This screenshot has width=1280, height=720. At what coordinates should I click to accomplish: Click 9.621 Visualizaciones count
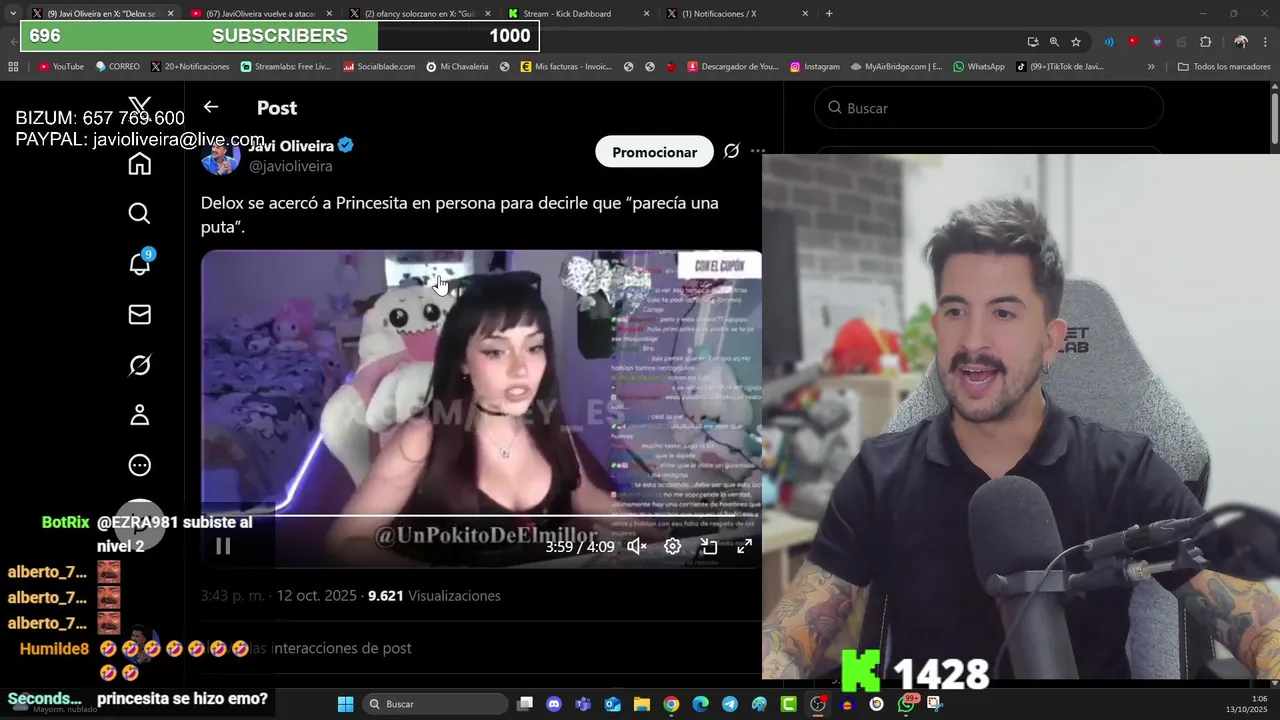[434, 596]
